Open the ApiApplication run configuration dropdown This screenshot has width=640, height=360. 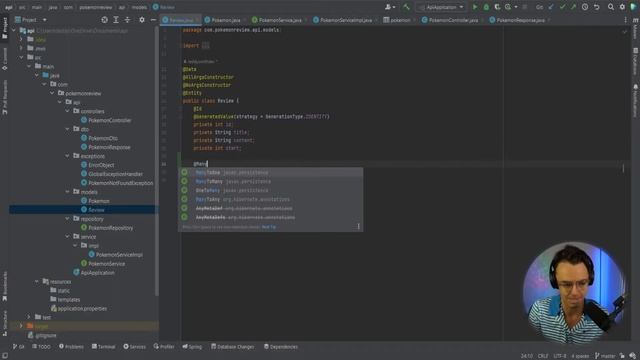click(441, 7)
